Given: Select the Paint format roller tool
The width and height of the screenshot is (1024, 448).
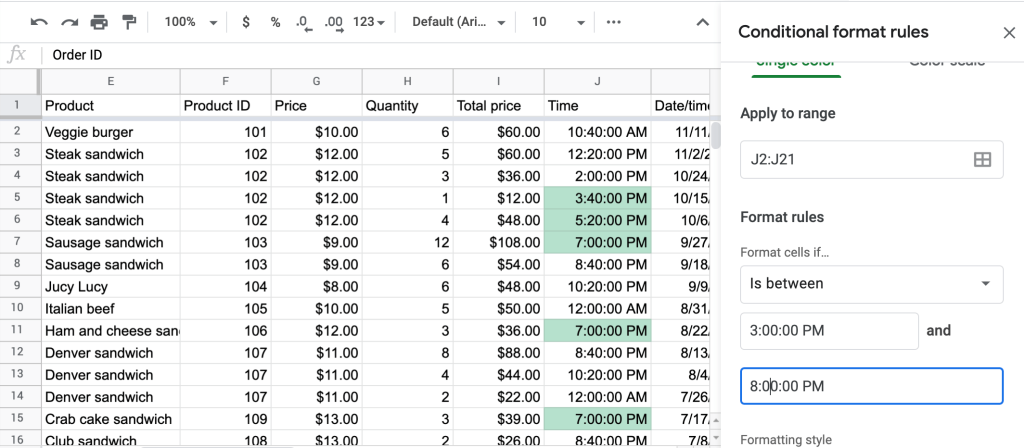Looking at the screenshot, I should pyautogui.click(x=129, y=21).
